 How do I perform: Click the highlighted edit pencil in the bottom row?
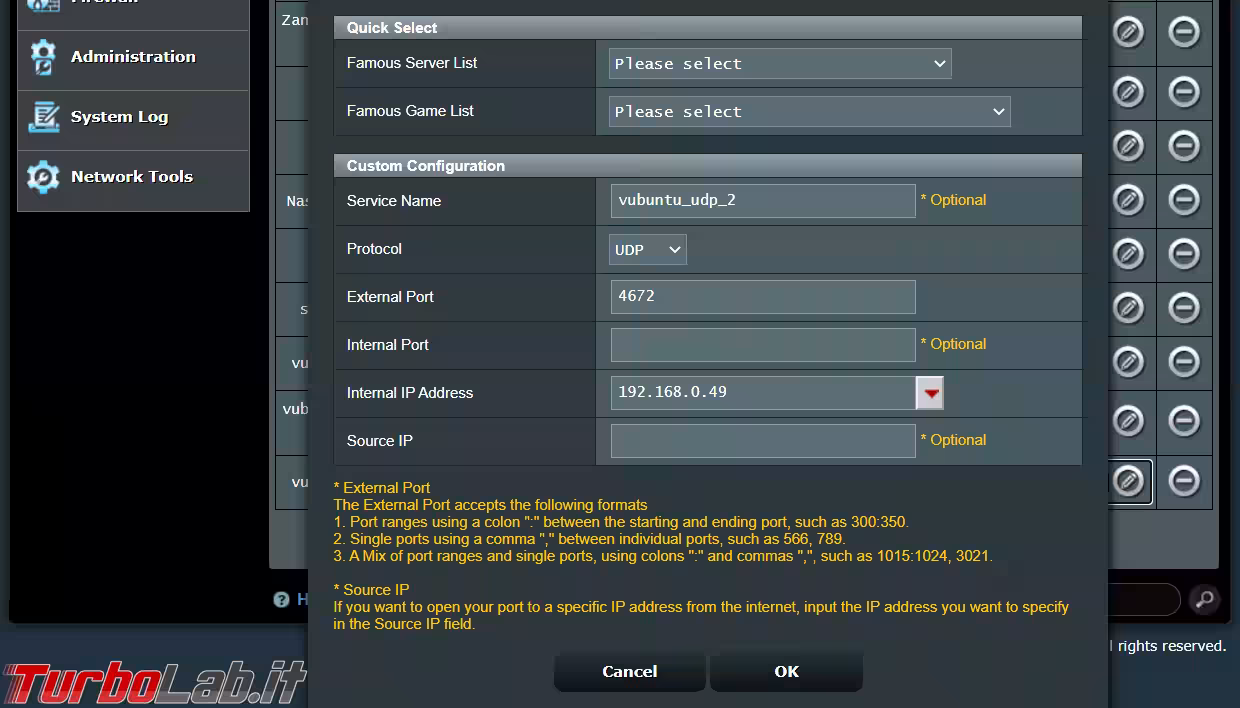coord(1128,482)
